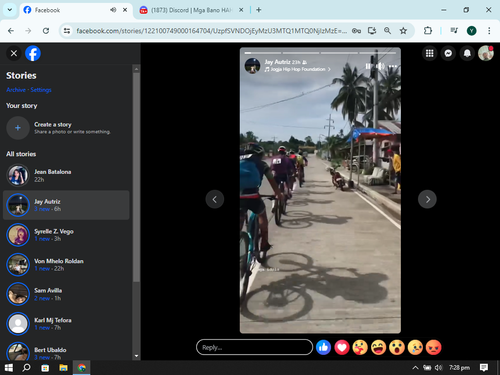React to the story with Care emoji

360,348
